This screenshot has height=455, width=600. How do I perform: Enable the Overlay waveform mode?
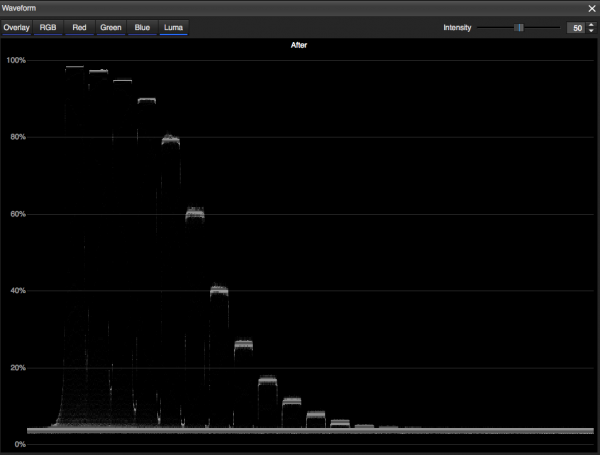[17, 27]
